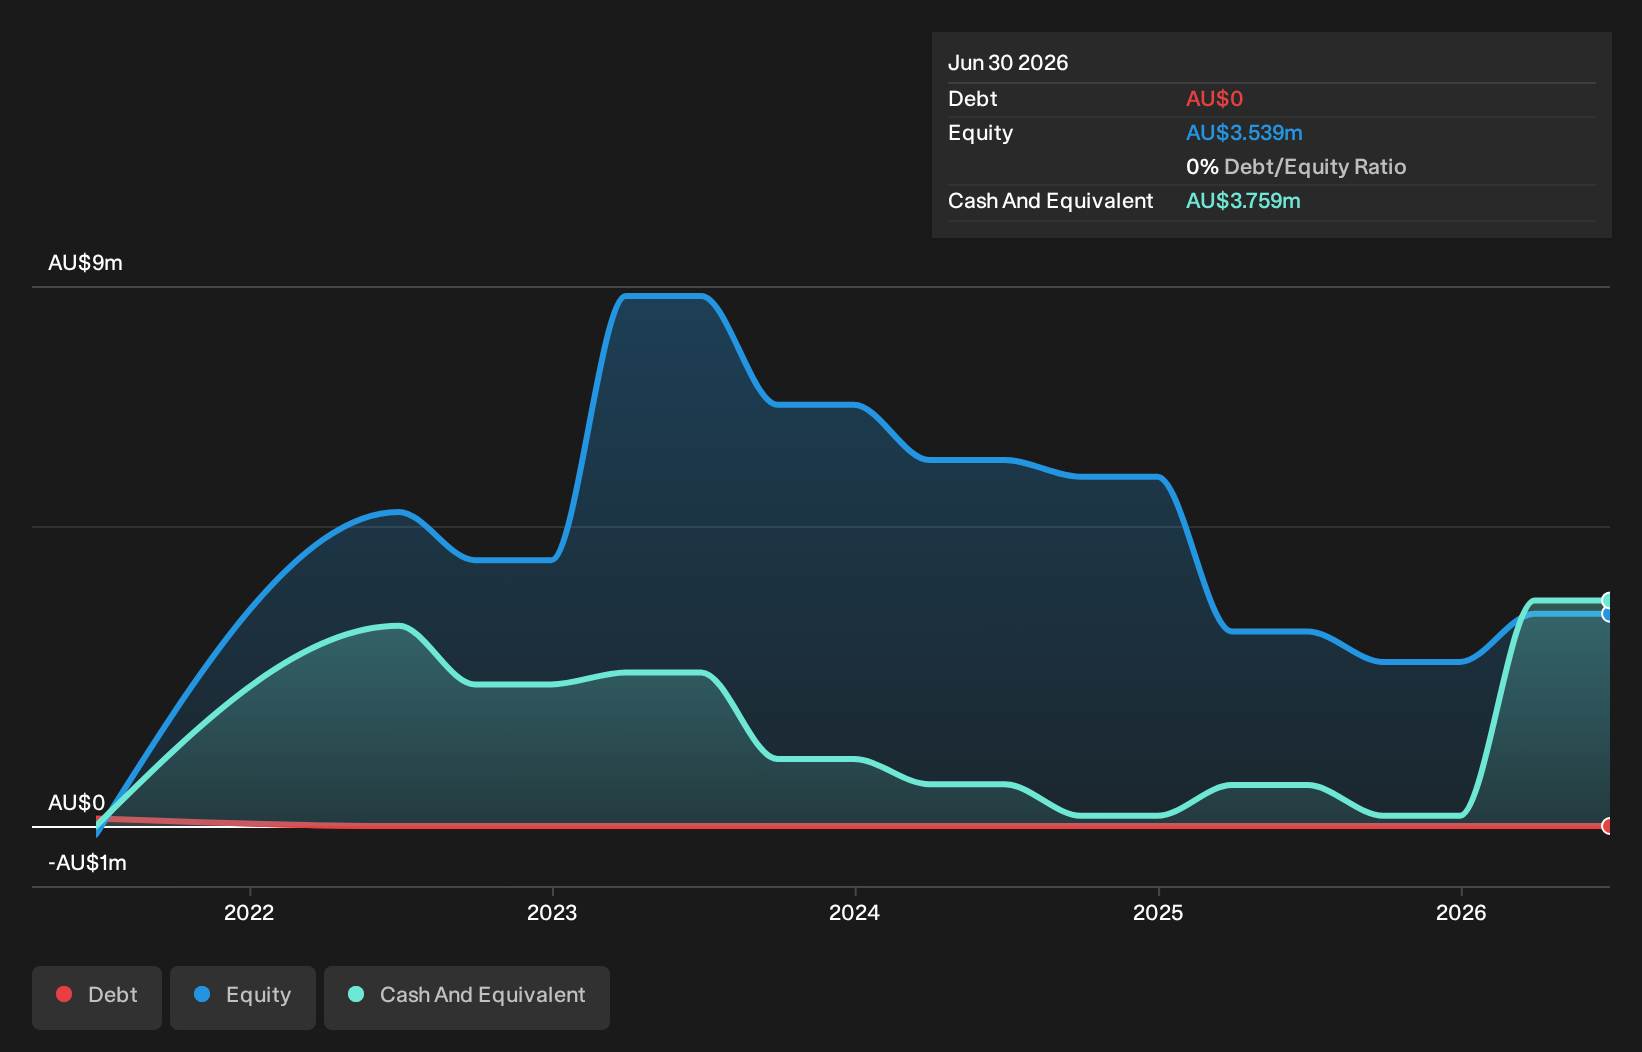Click the blue Equity legend dot
The height and width of the screenshot is (1052, 1642).
(x=202, y=994)
